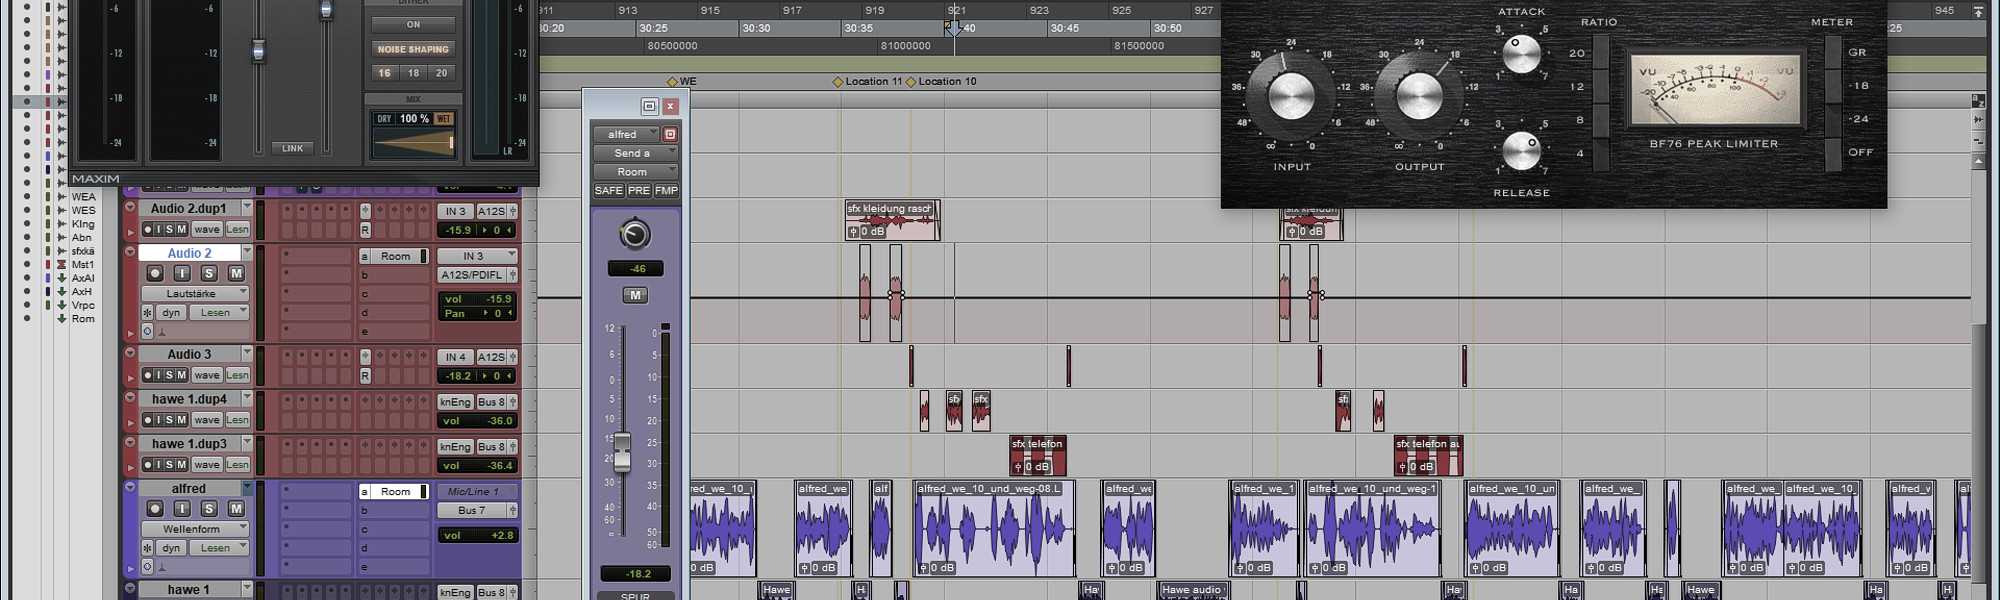Click the Location 11 marker diamond

tap(838, 82)
